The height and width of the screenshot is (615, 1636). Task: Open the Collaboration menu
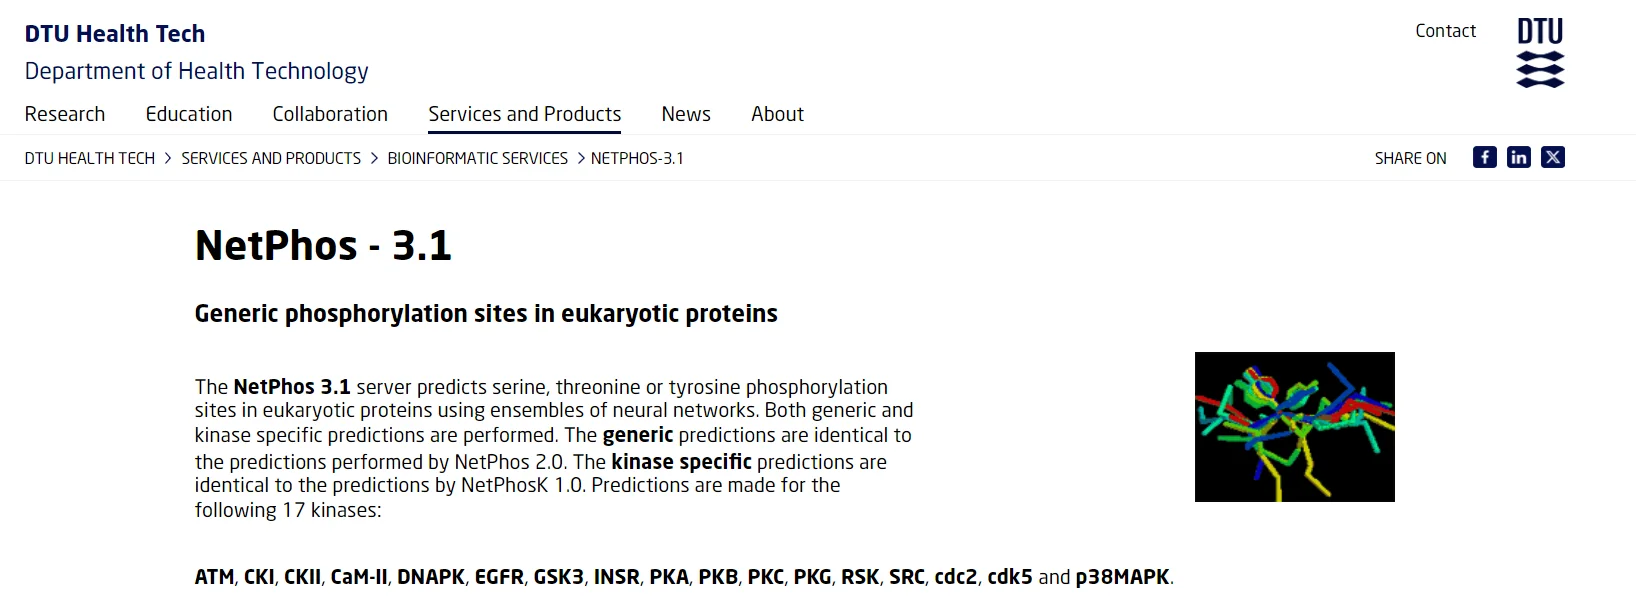pyautogui.click(x=330, y=114)
